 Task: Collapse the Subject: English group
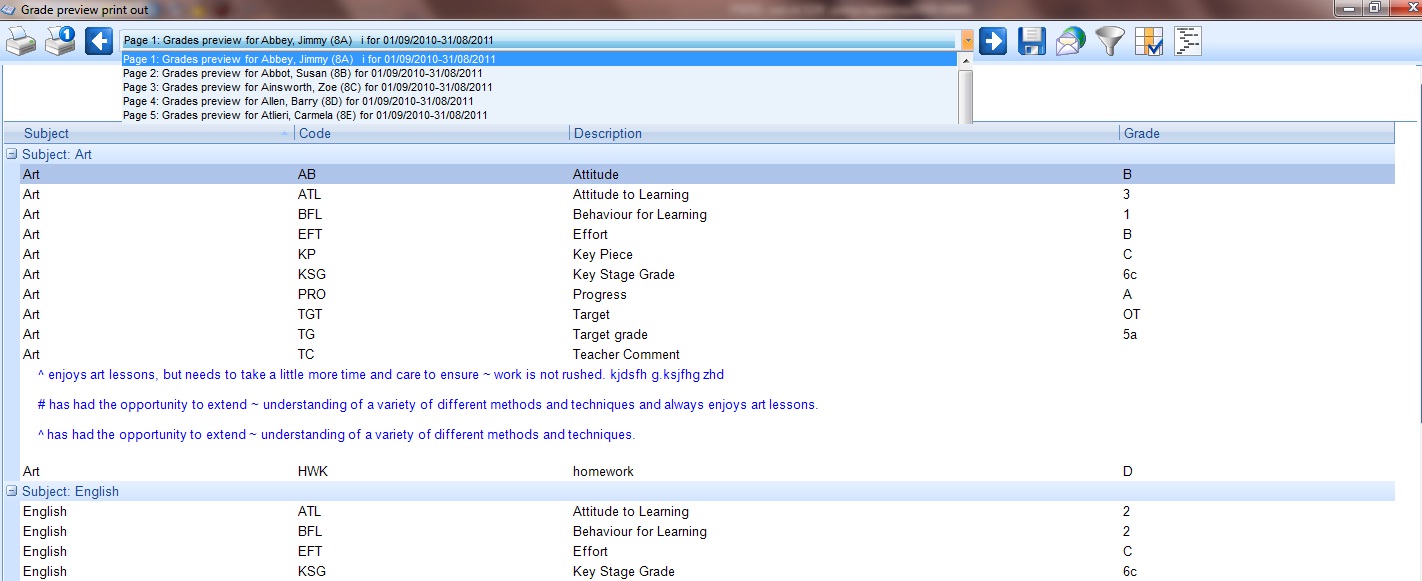coord(12,491)
